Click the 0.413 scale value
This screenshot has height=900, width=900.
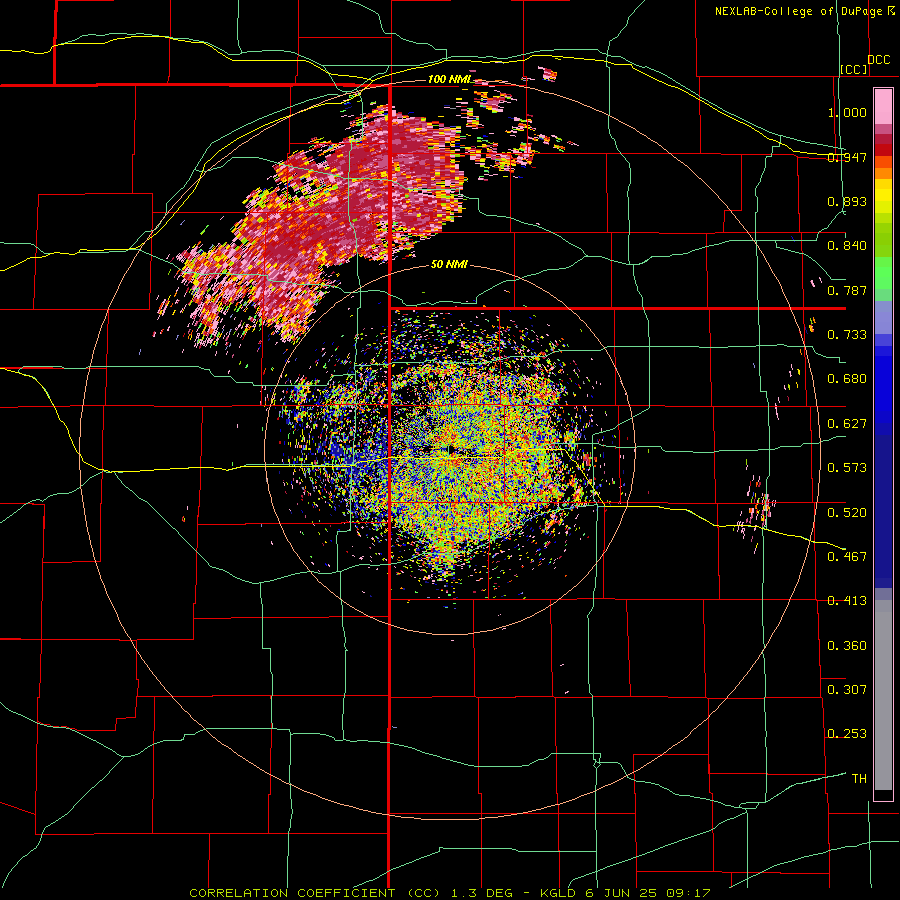click(x=847, y=601)
